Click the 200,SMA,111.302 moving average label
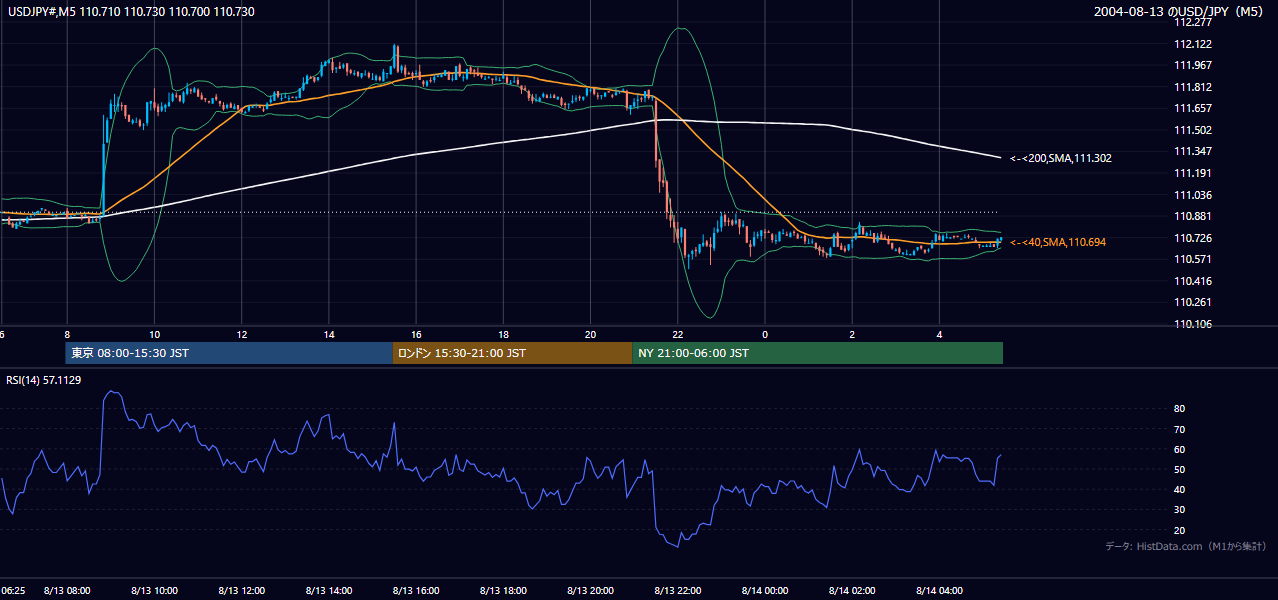The height and width of the screenshot is (600, 1278). click(x=1061, y=158)
